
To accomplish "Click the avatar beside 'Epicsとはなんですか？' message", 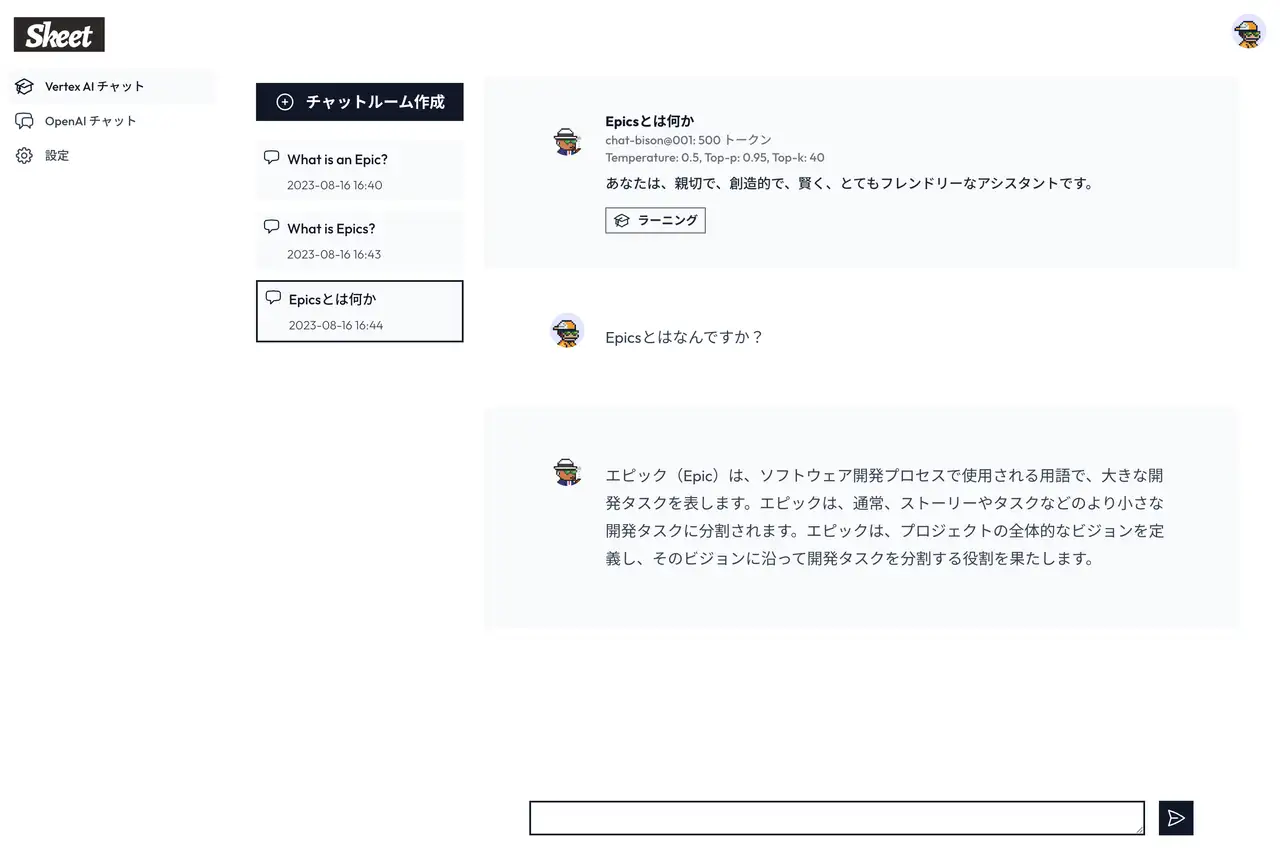I will [x=568, y=333].
